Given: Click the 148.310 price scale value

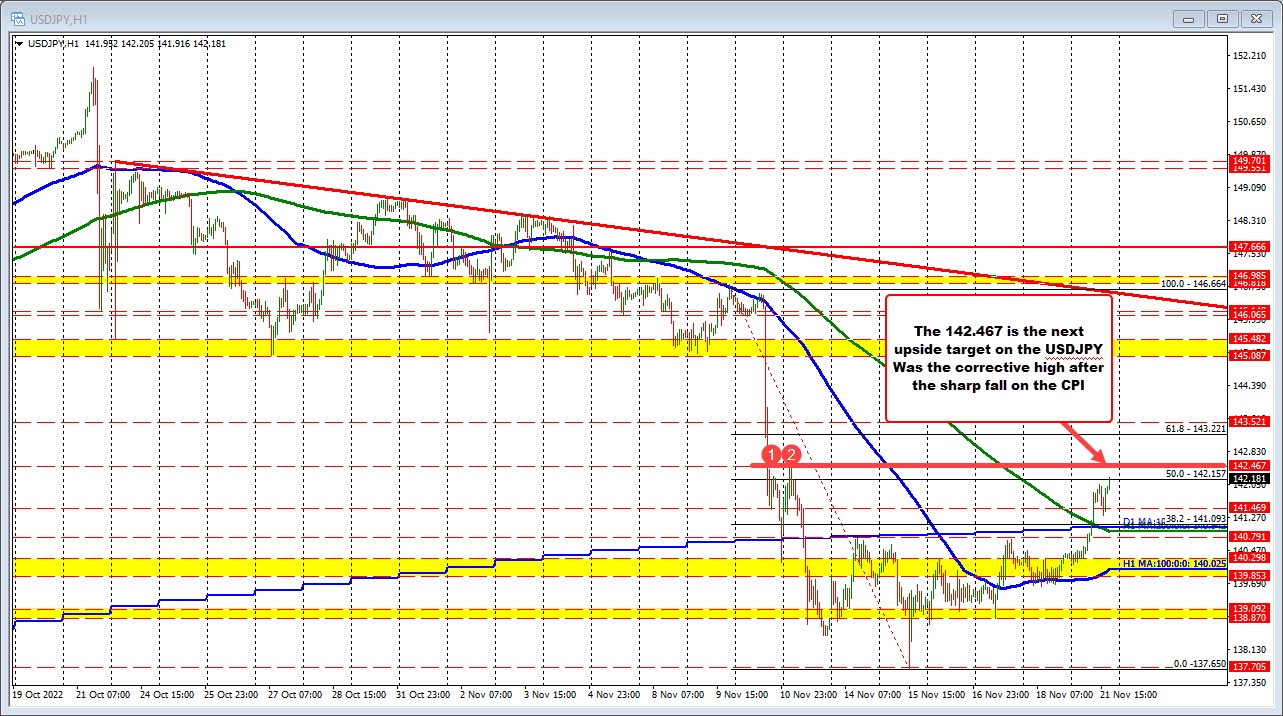Looking at the screenshot, I should point(1252,220).
